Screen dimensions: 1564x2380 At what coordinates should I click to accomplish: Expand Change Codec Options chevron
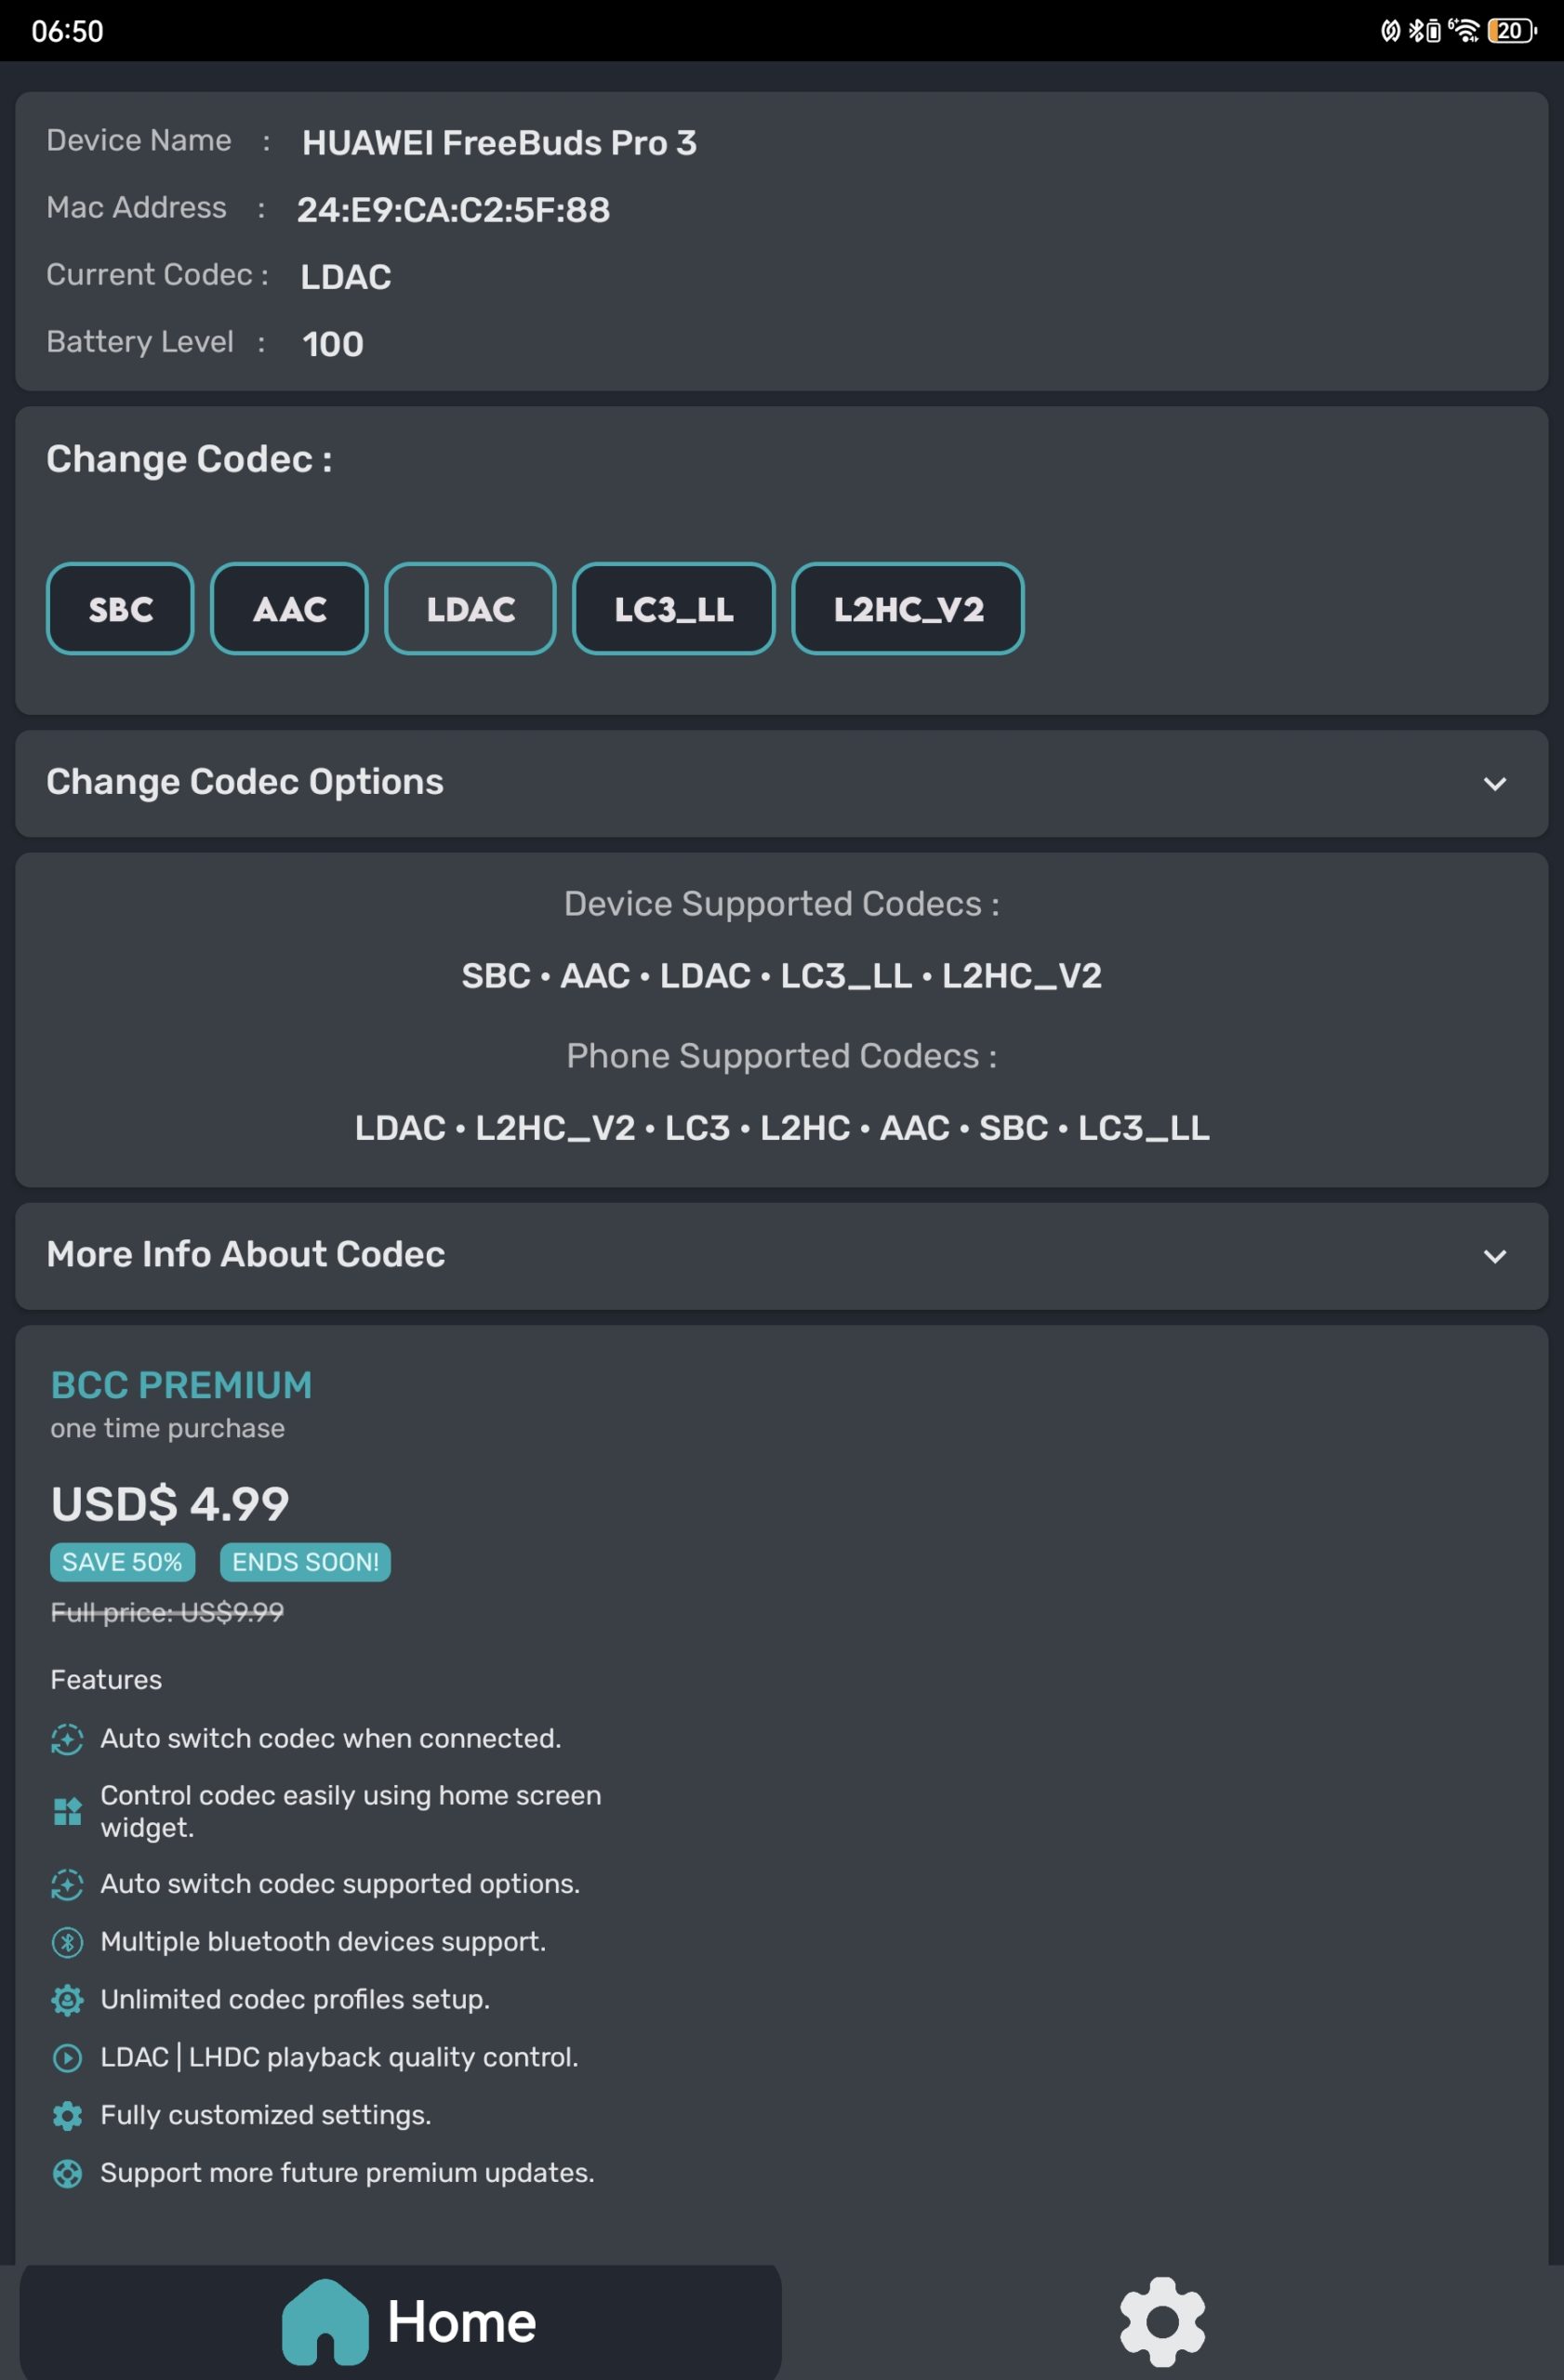point(1494,784)
